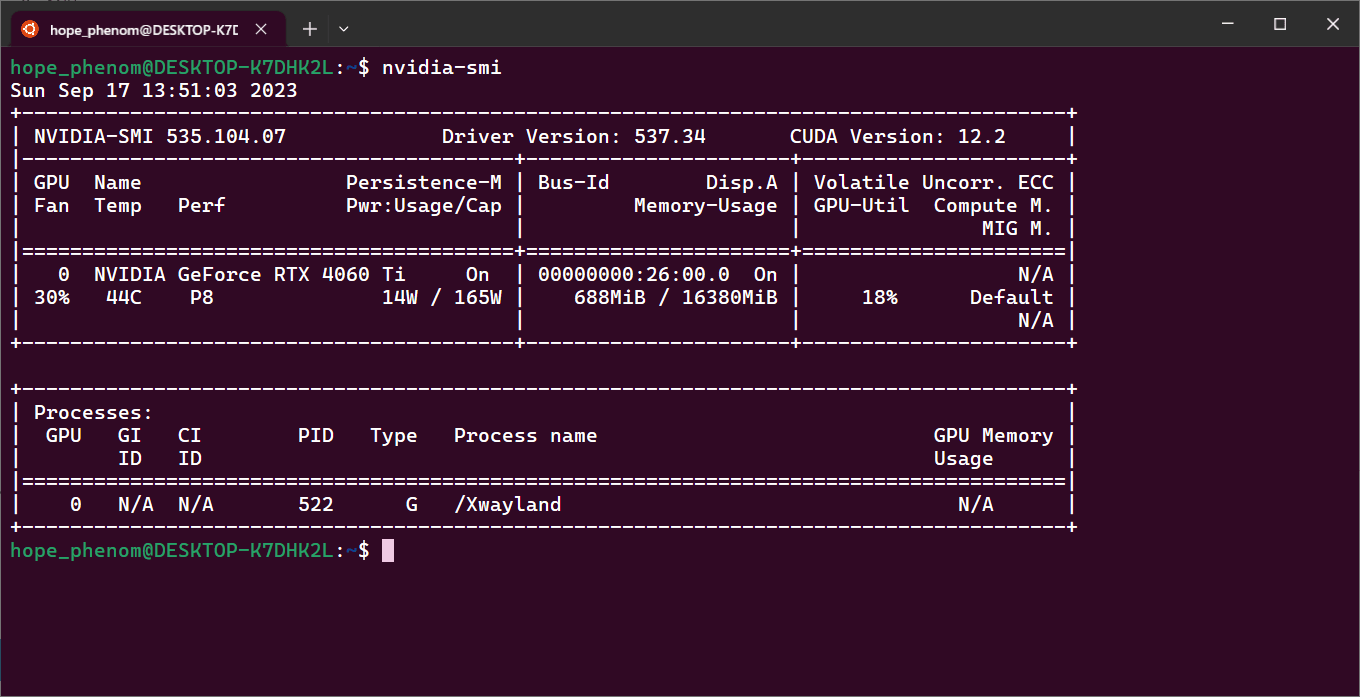The image size is (1360, 697).
Task: Close the terminal window
Action: click(1332, 23)
